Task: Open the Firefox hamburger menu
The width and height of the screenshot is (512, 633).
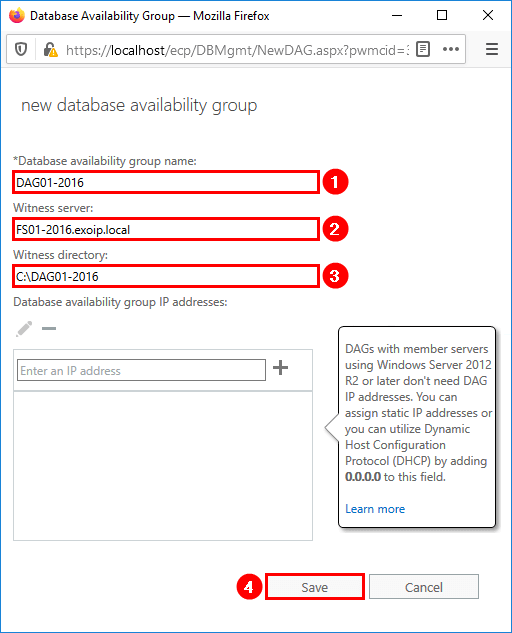Action: (491, 49)
